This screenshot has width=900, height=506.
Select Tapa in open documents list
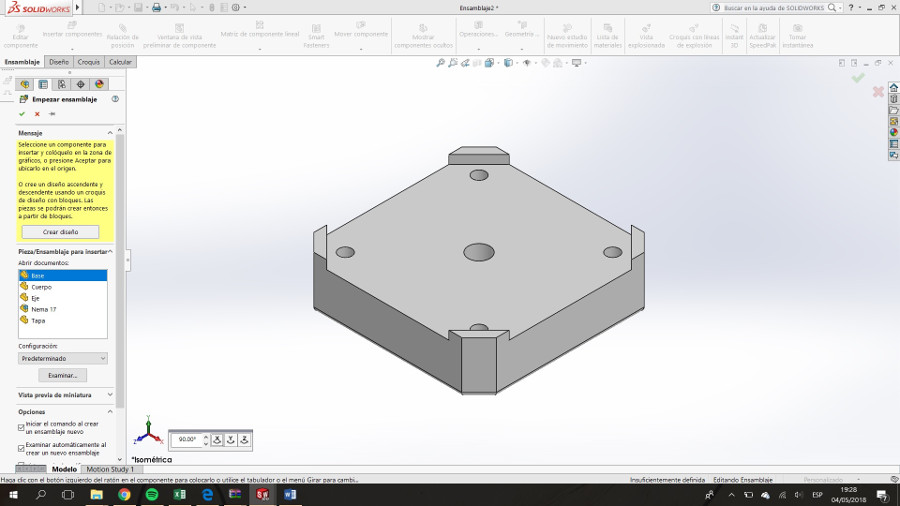pyautogui.click(x=63, y=321)
